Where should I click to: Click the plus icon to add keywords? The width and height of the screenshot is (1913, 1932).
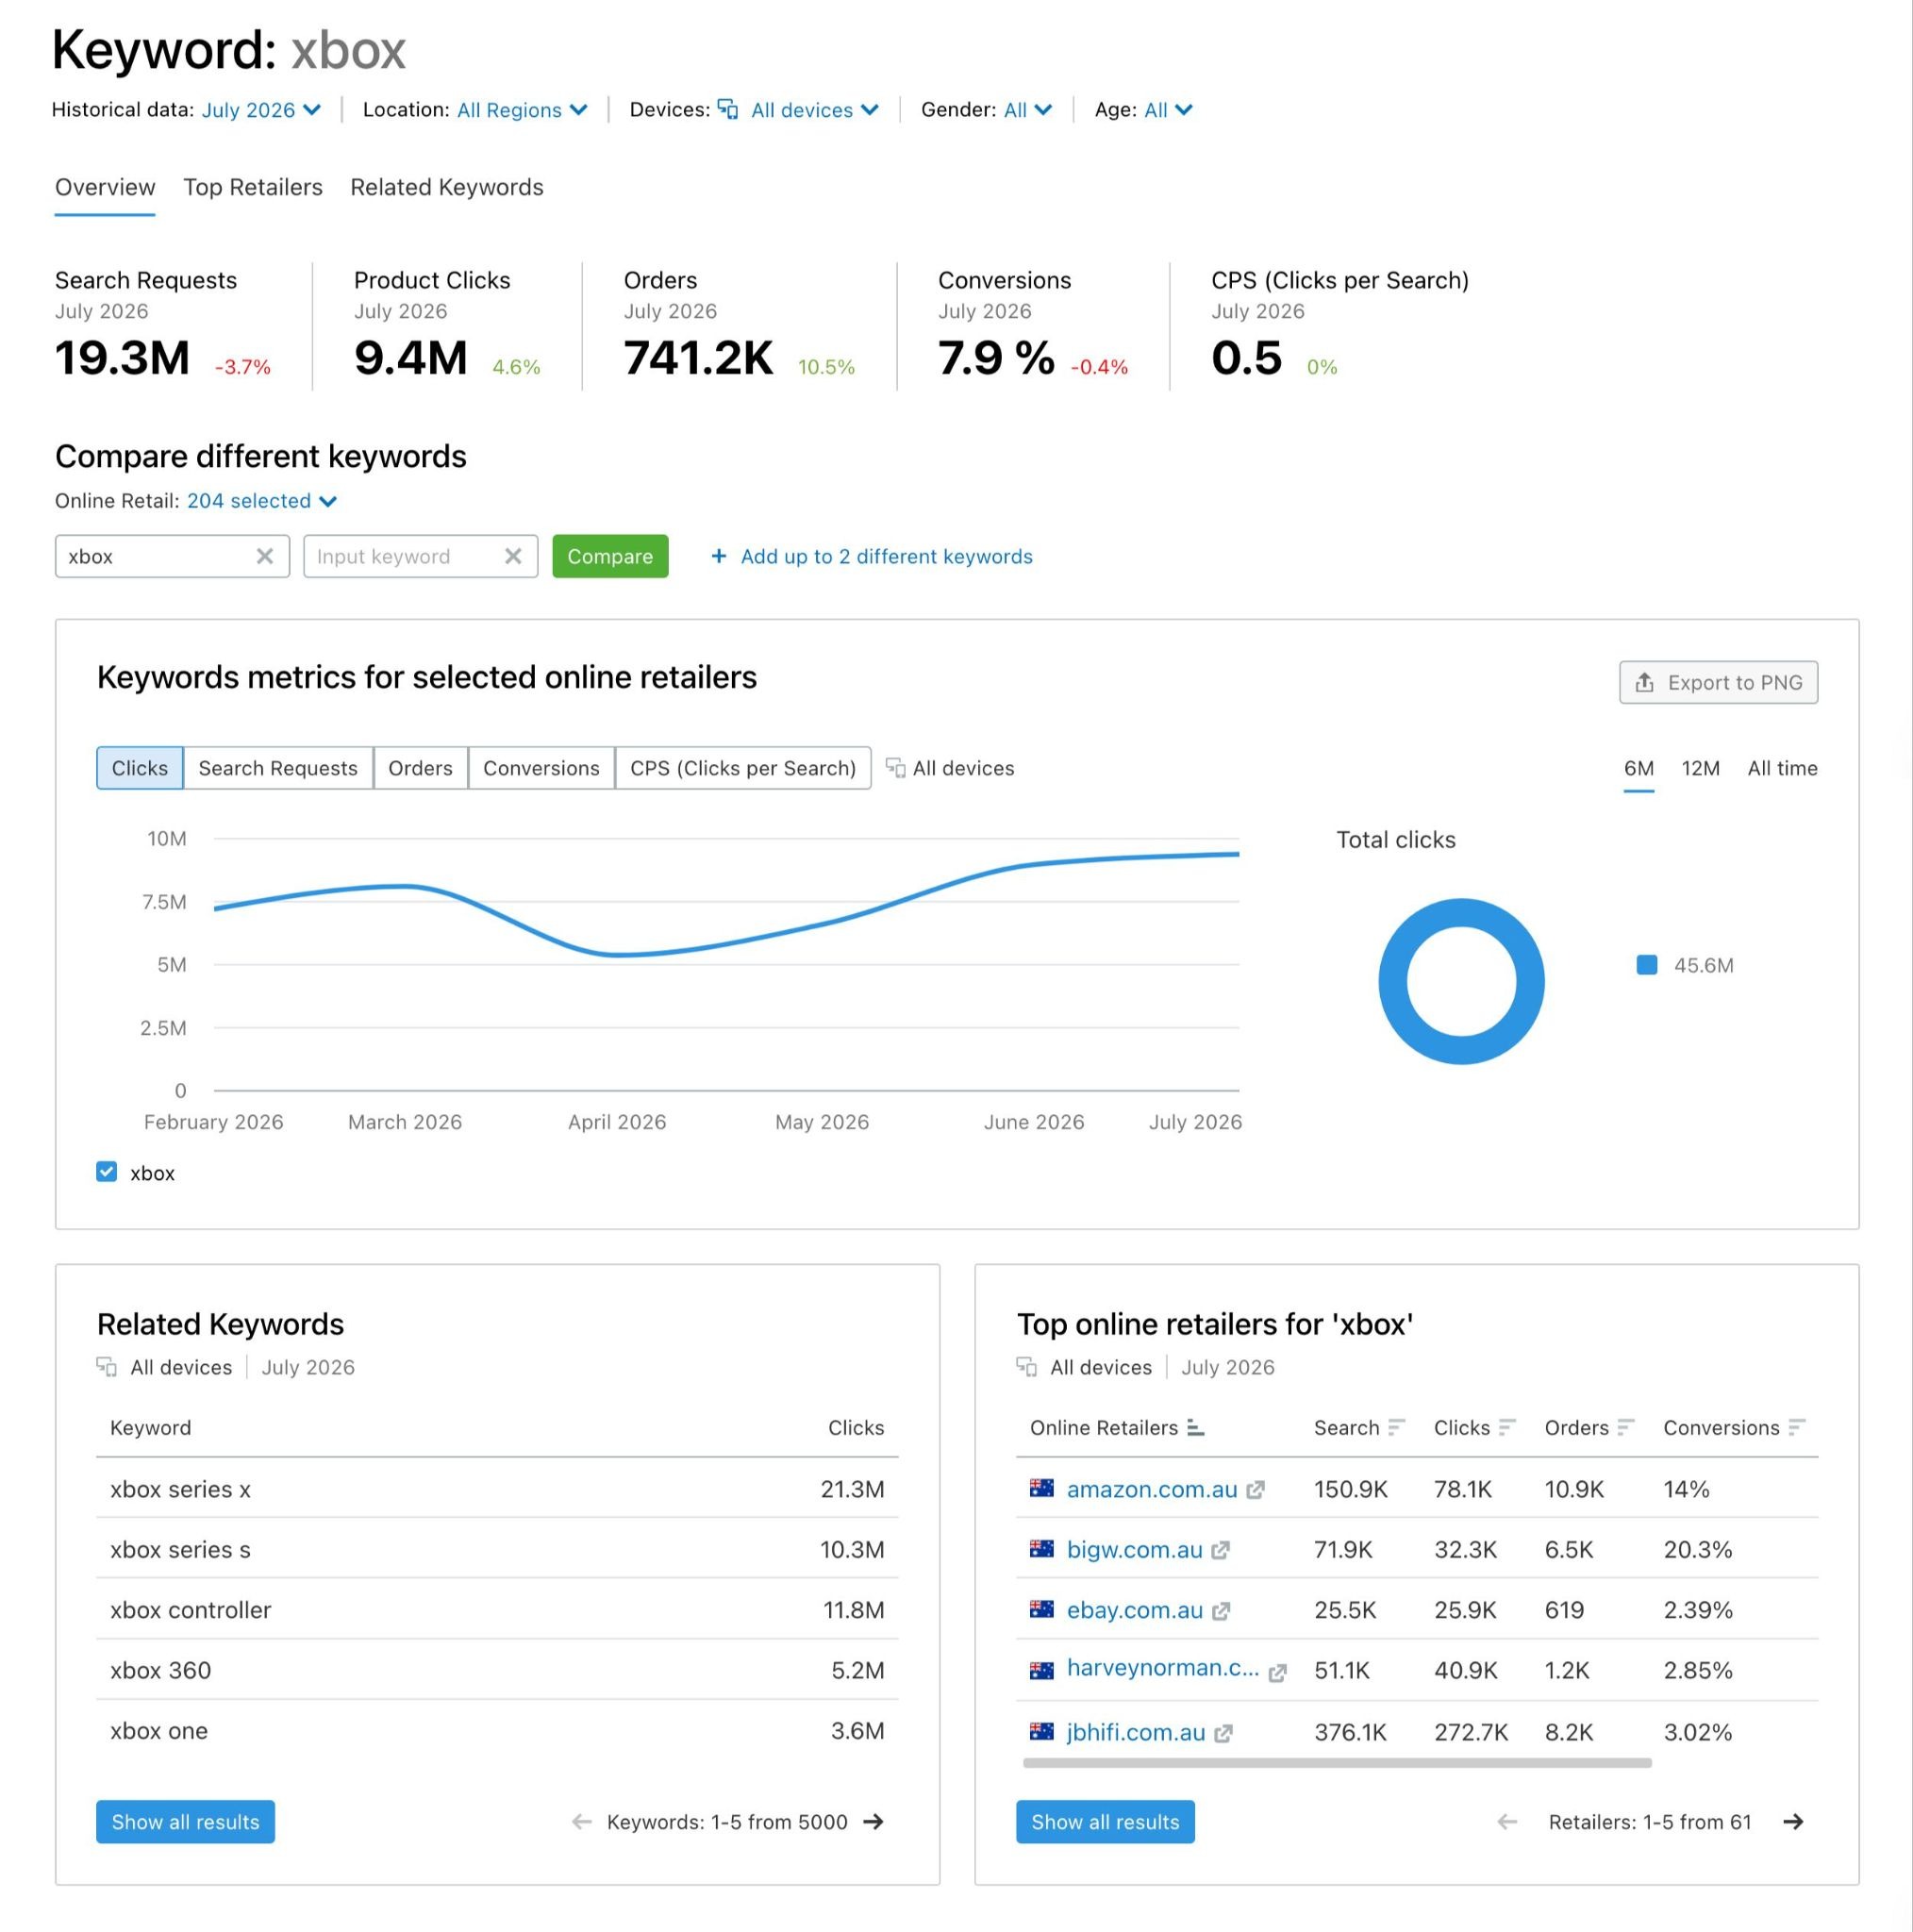pyautogui.click(x=718, y=556)
